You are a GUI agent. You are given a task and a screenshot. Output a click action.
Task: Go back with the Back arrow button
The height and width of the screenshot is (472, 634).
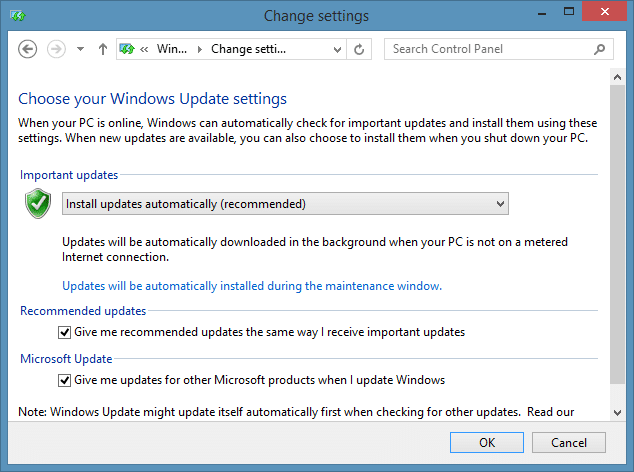27,49
